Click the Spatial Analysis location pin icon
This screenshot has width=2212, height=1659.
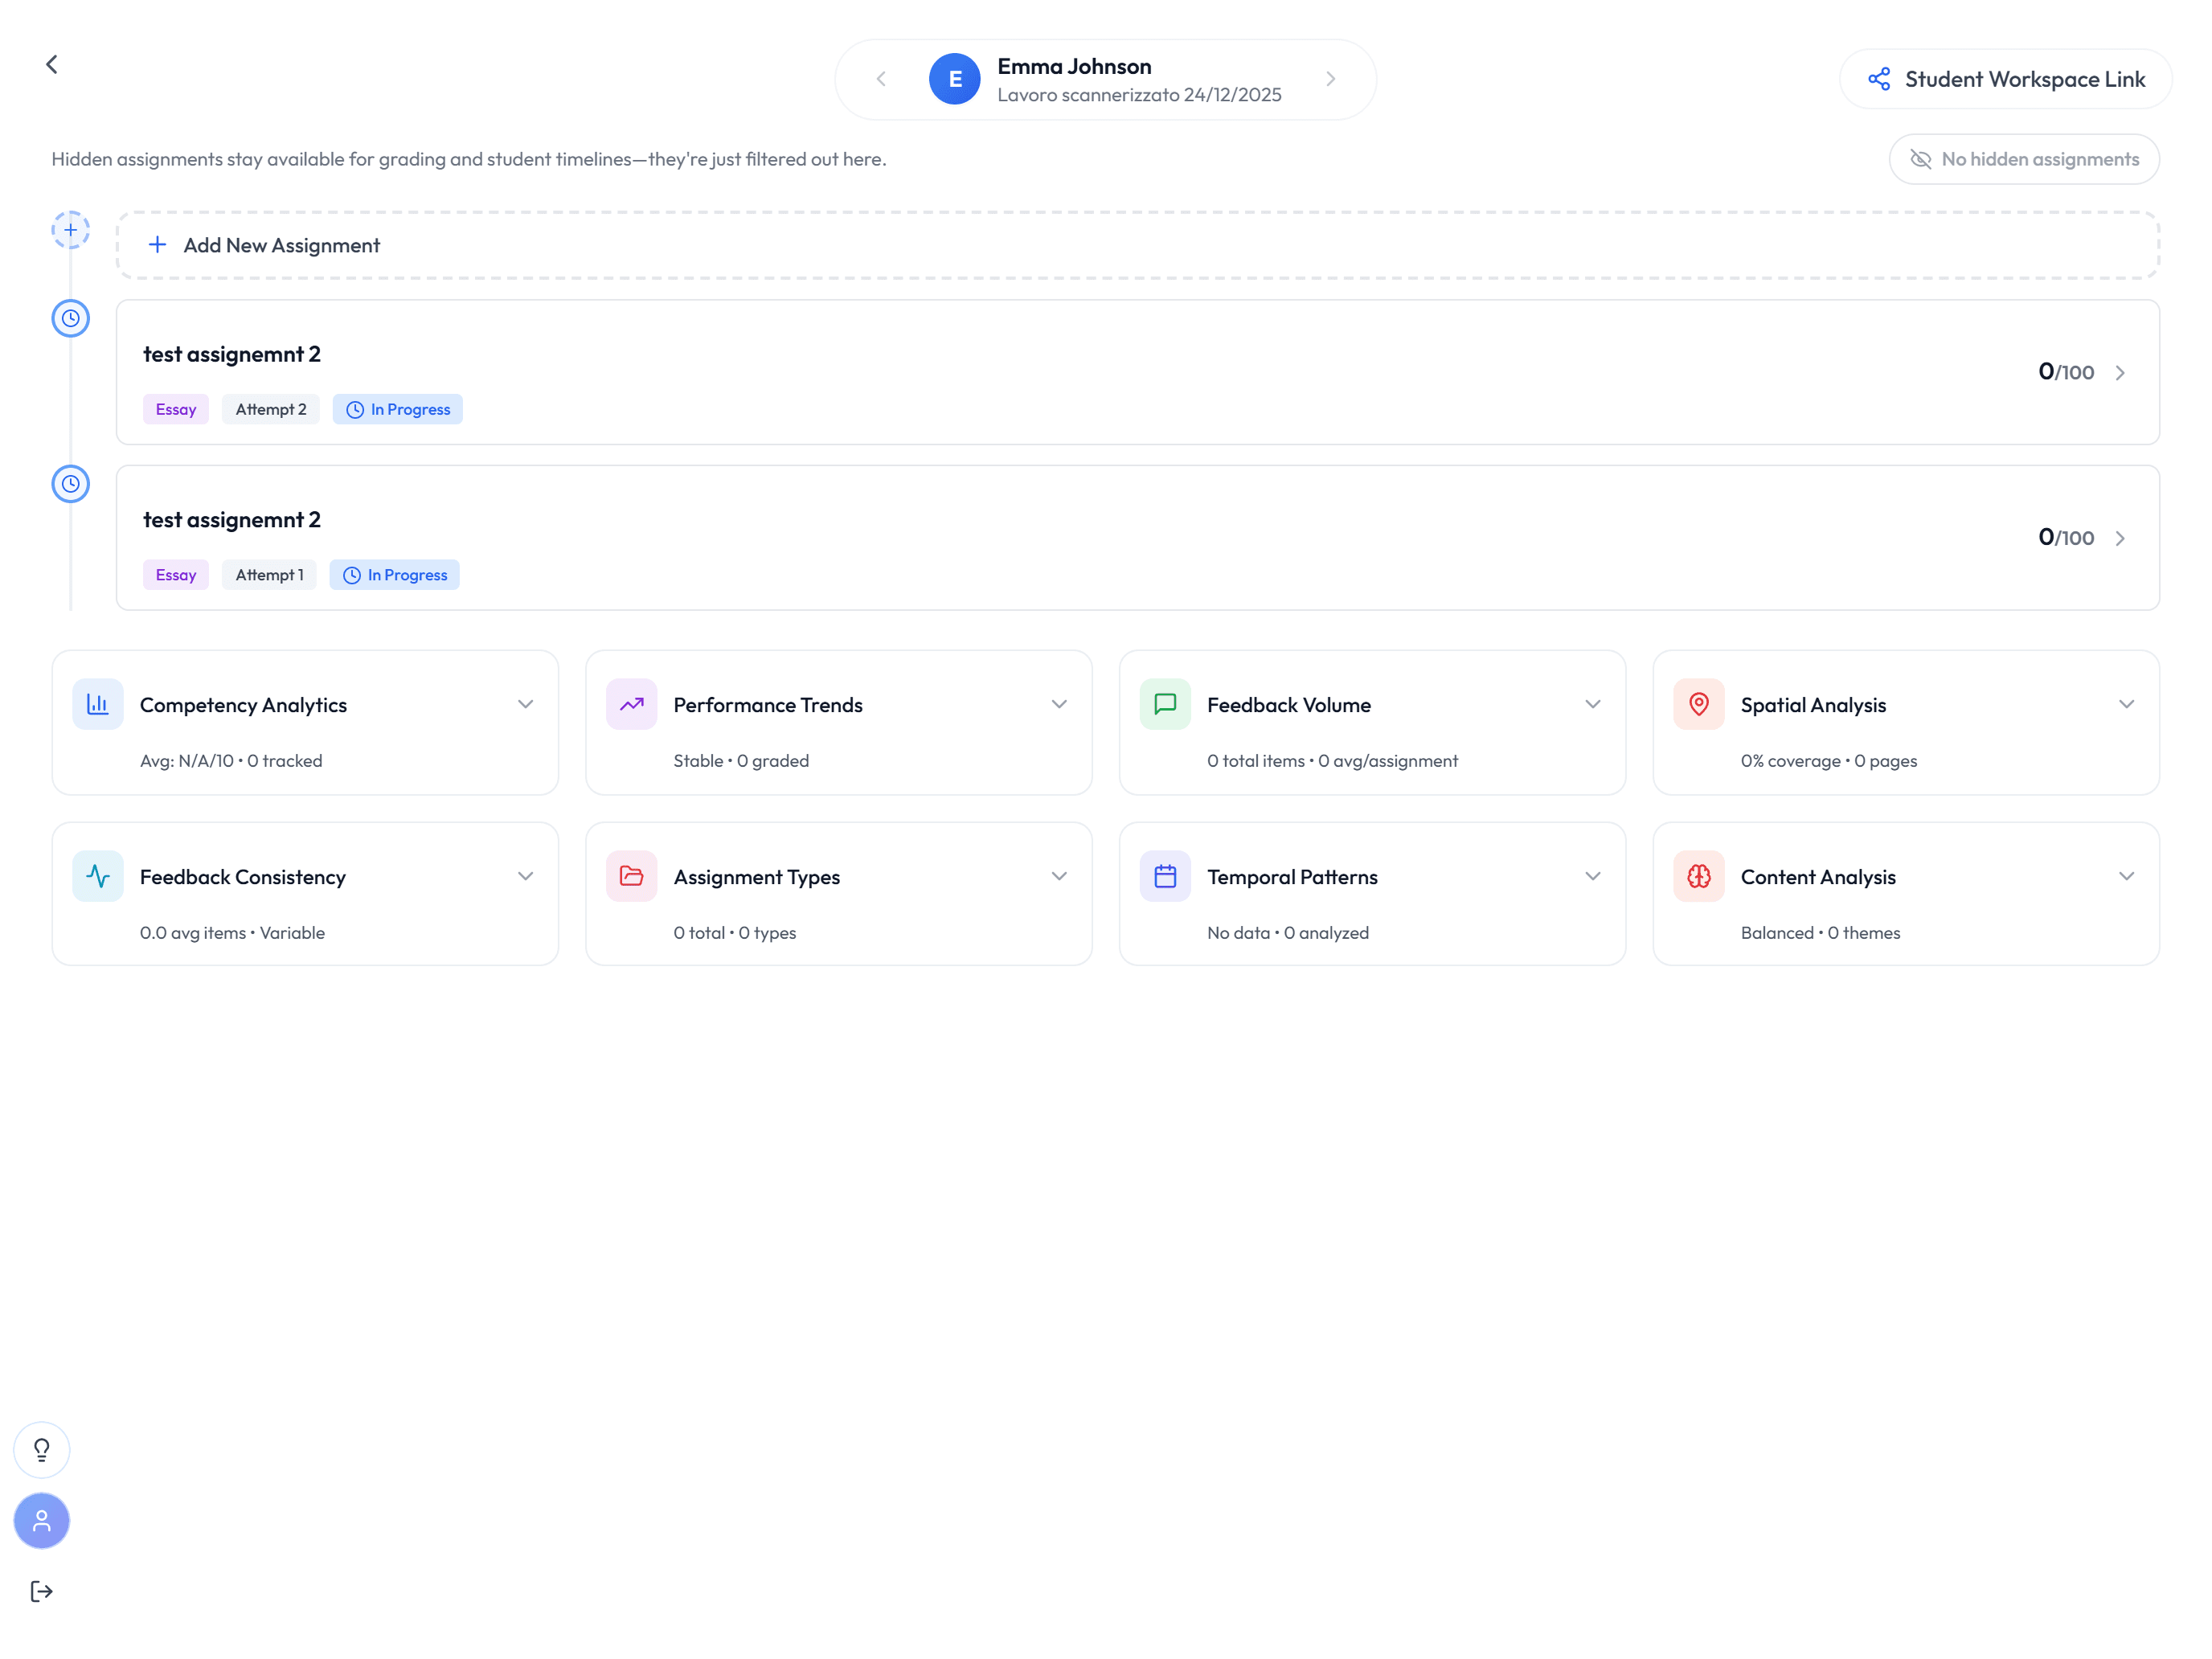pos(1698,704)
